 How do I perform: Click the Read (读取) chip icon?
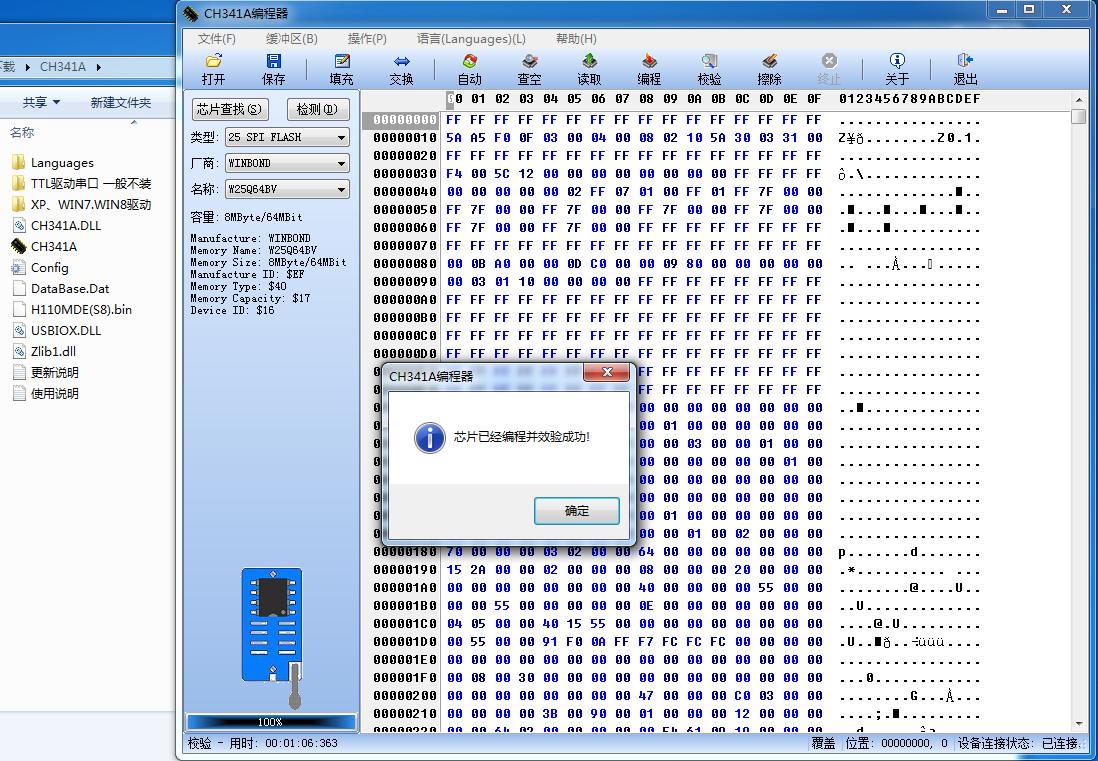click(x=589, y=62)
